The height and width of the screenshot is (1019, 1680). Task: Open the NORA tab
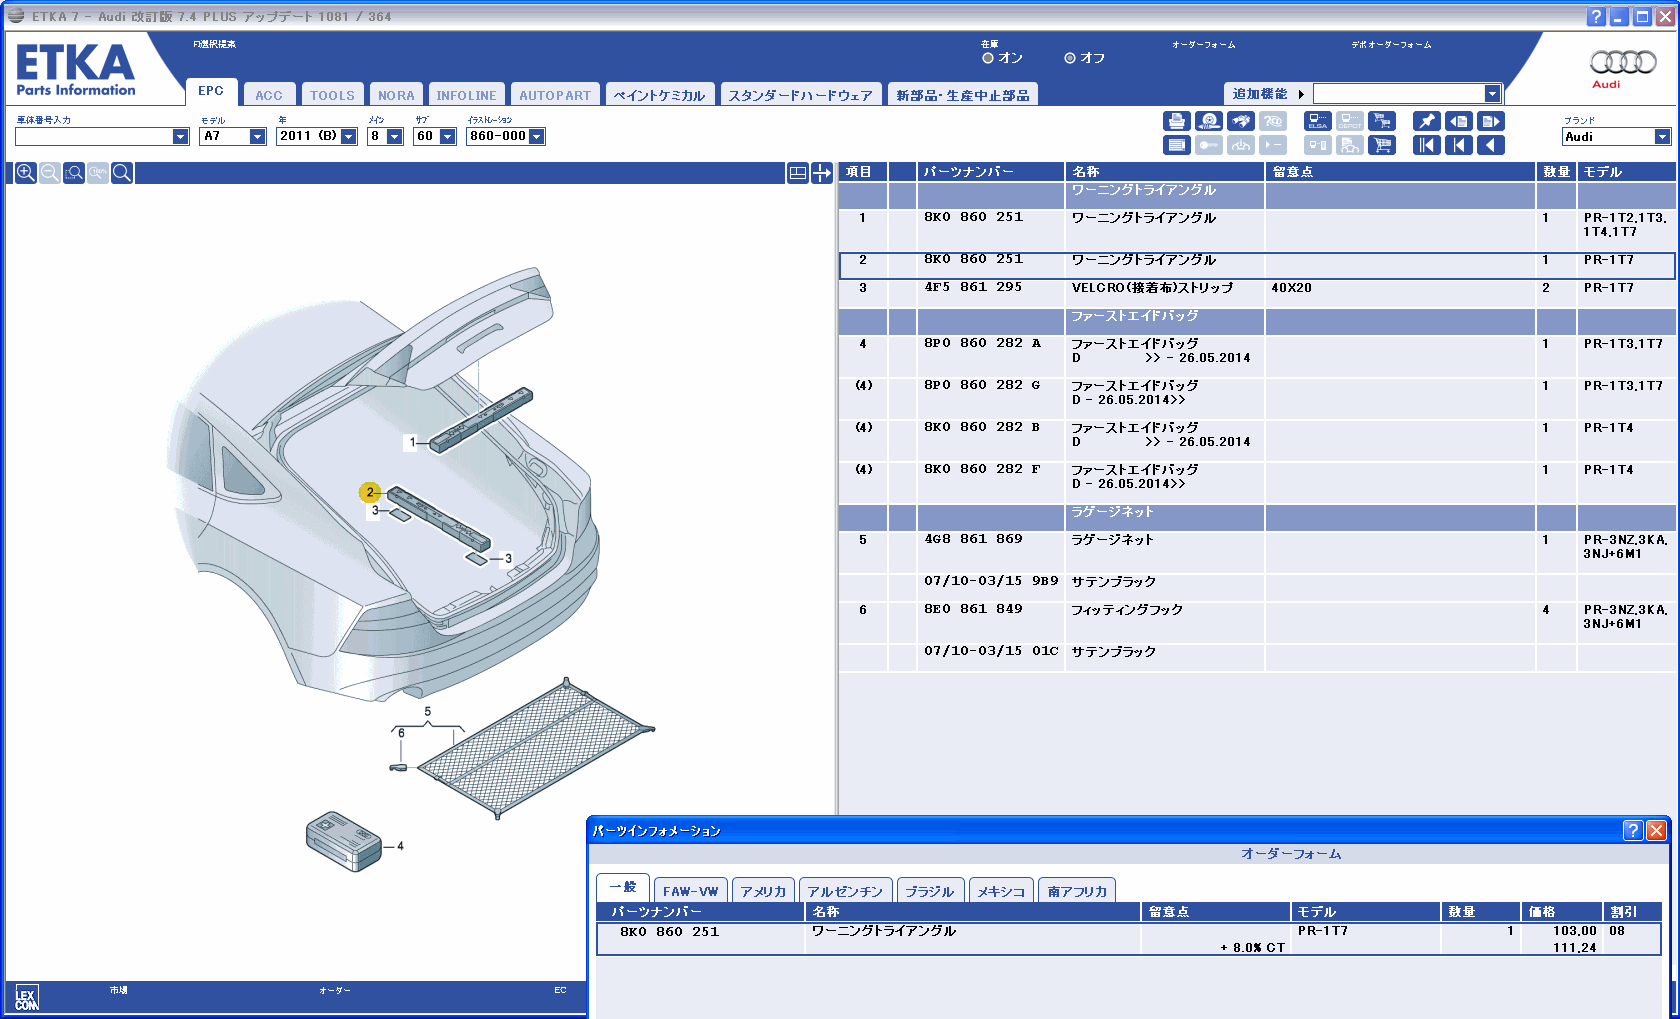tap(396, 95)
